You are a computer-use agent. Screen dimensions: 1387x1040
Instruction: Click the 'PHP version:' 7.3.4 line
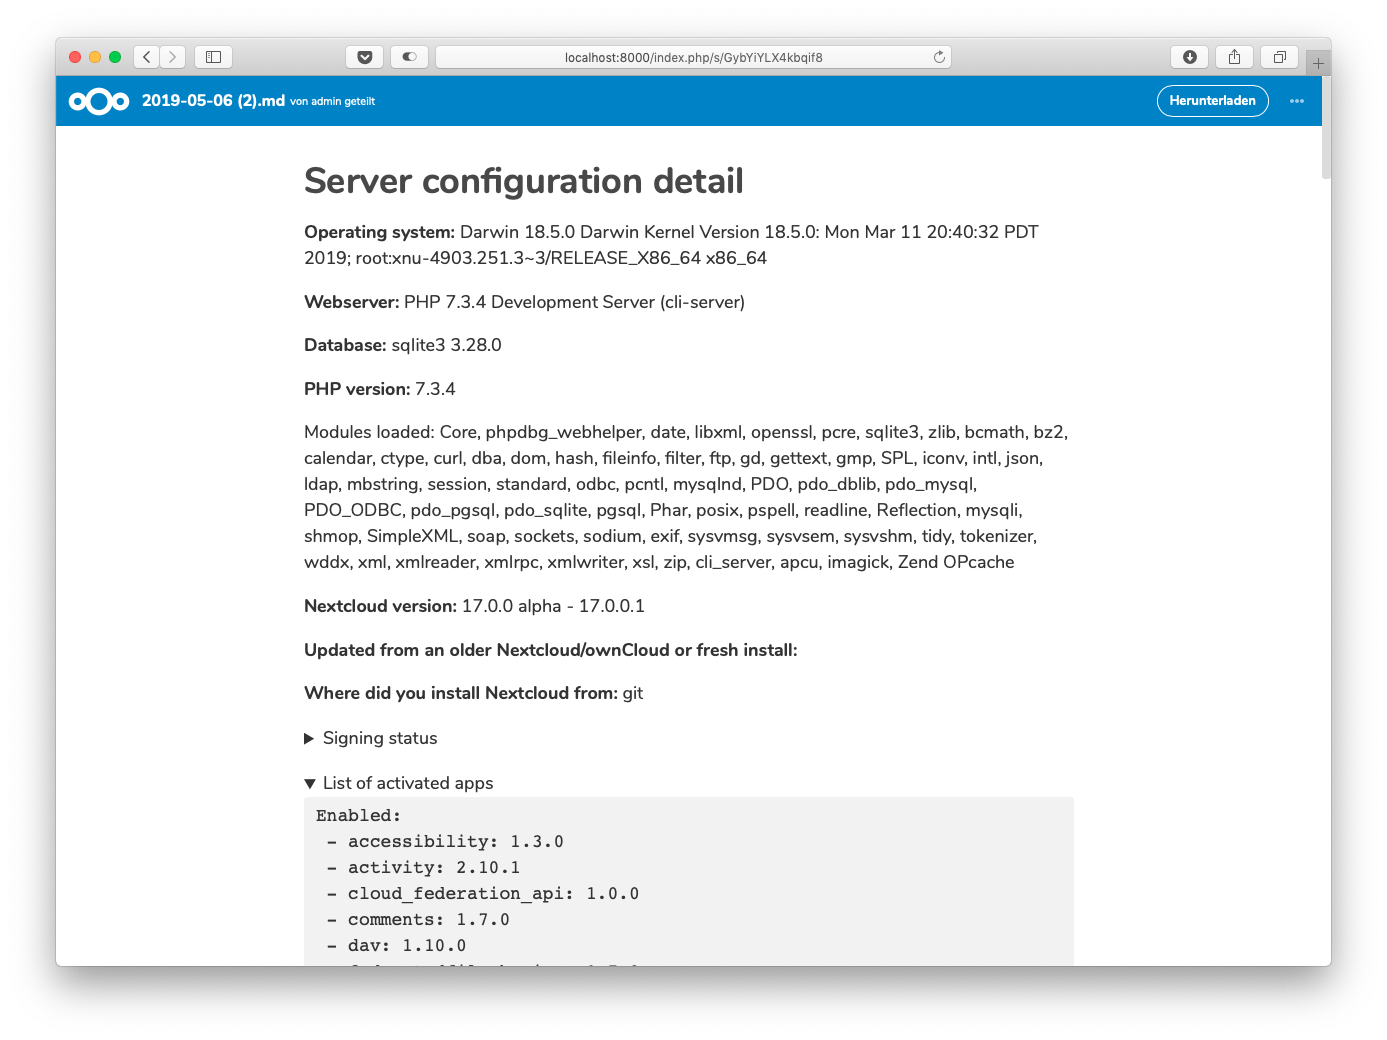click(380, 389)
